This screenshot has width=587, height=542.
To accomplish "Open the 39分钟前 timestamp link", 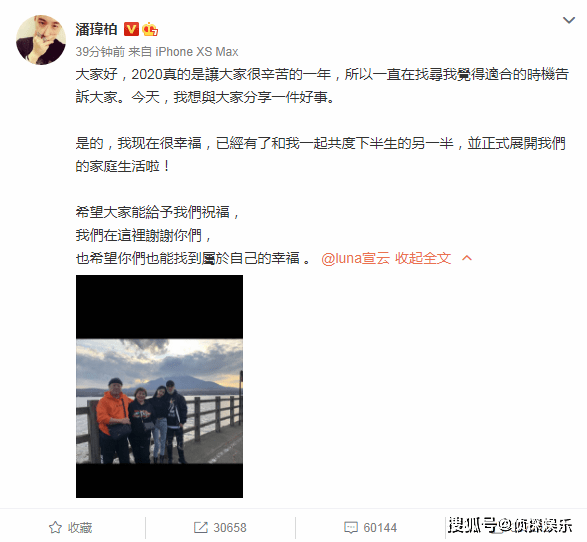I will (x=100, y=52).
